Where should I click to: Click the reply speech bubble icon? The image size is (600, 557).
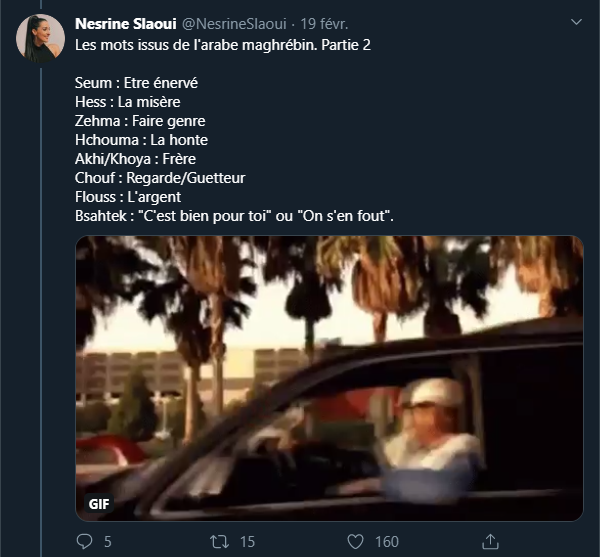click(x=85, y=541)
